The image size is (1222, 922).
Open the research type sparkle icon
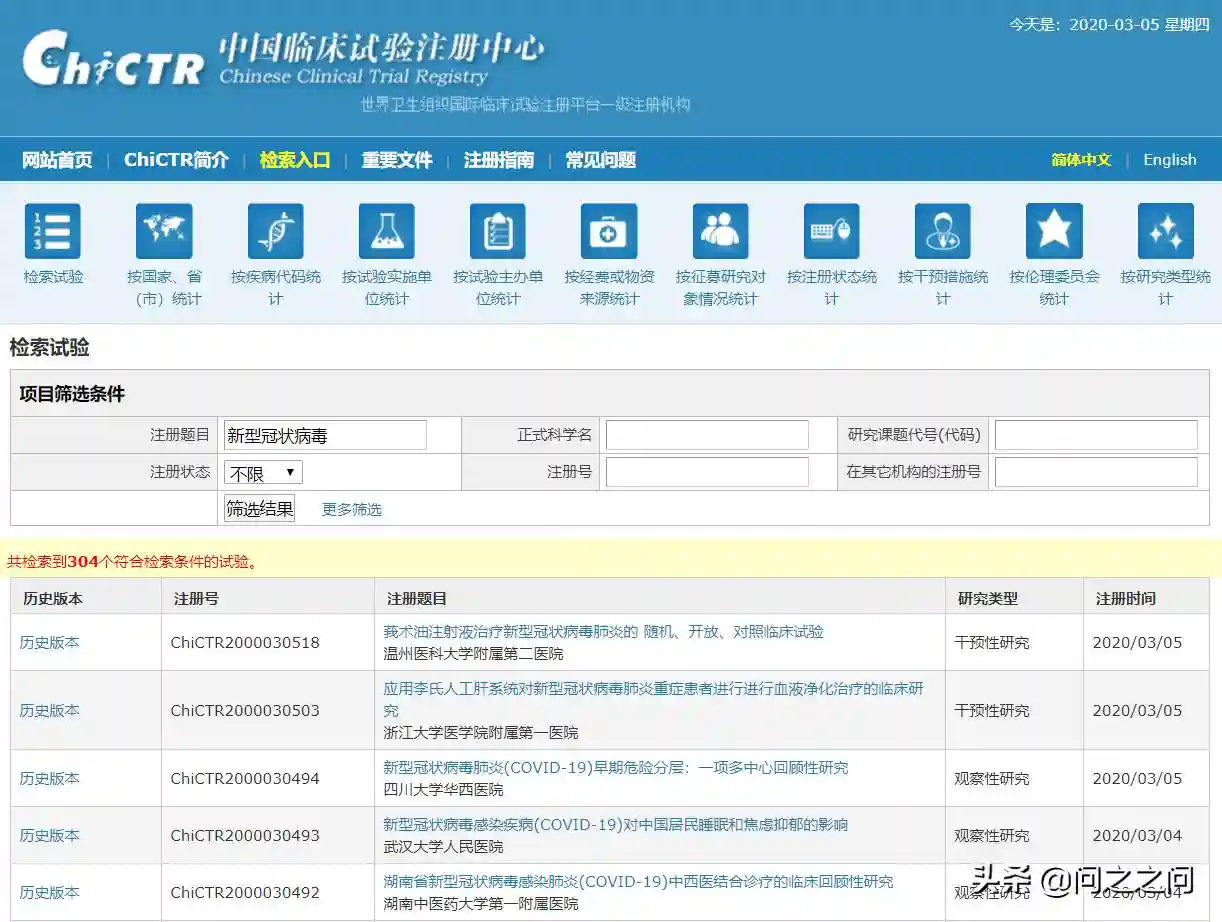[x=1165, y=232]
